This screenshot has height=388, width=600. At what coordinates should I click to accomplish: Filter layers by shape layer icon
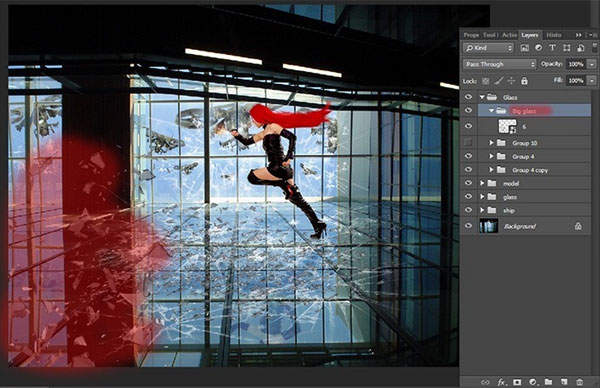coord(567,48)
